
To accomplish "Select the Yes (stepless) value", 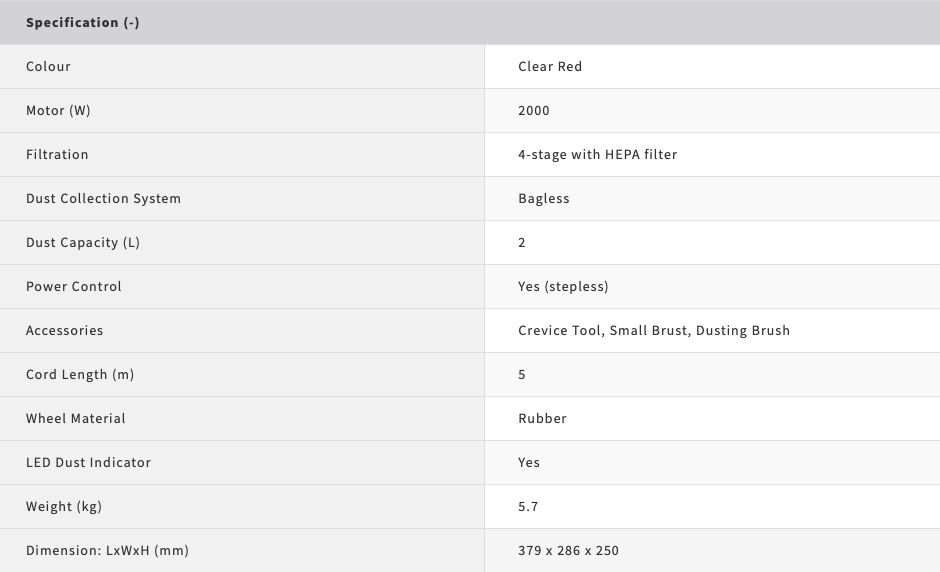I will (x=563, y=286).
